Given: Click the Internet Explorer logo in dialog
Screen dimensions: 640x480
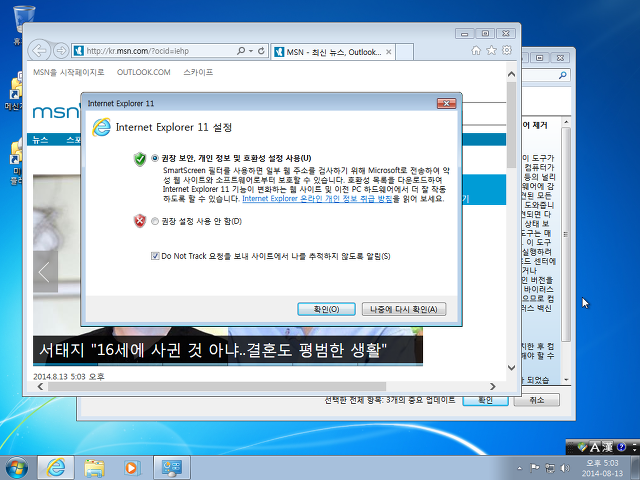Looking at the screenshot, I should pyautogui.click(x=101, y=127).
